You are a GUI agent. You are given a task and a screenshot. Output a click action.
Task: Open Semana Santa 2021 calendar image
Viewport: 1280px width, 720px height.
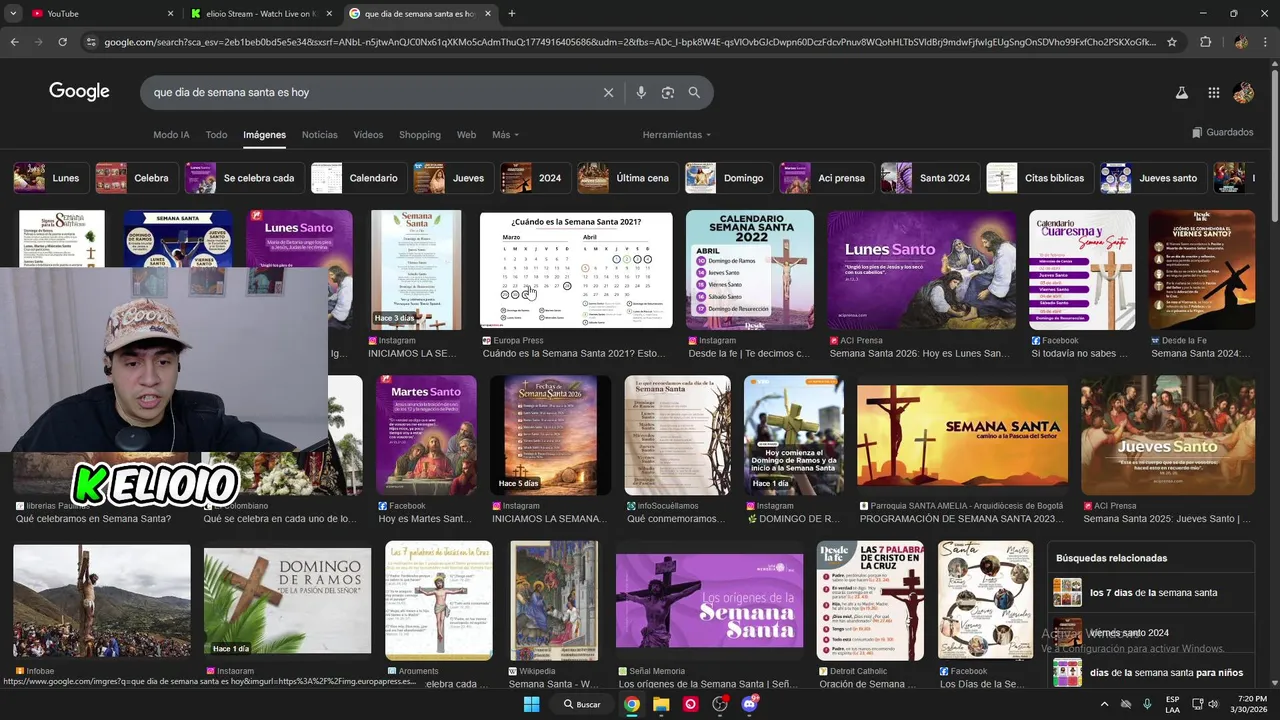pos(576,269)
